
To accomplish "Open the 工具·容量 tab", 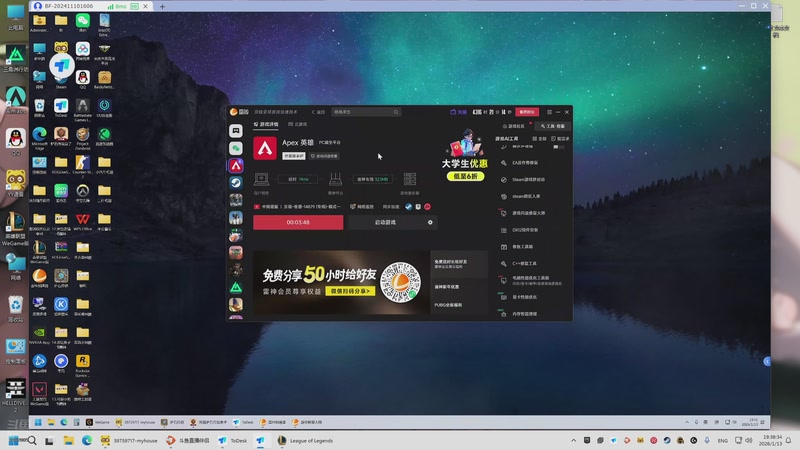I will (553, 126).
